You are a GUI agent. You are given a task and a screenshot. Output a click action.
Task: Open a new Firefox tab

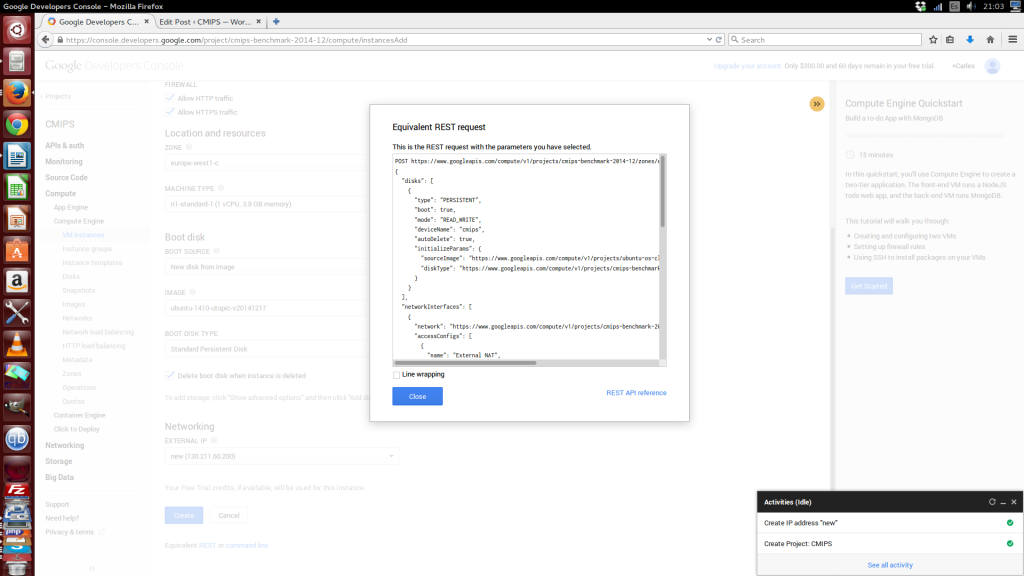tap(276, 22)
